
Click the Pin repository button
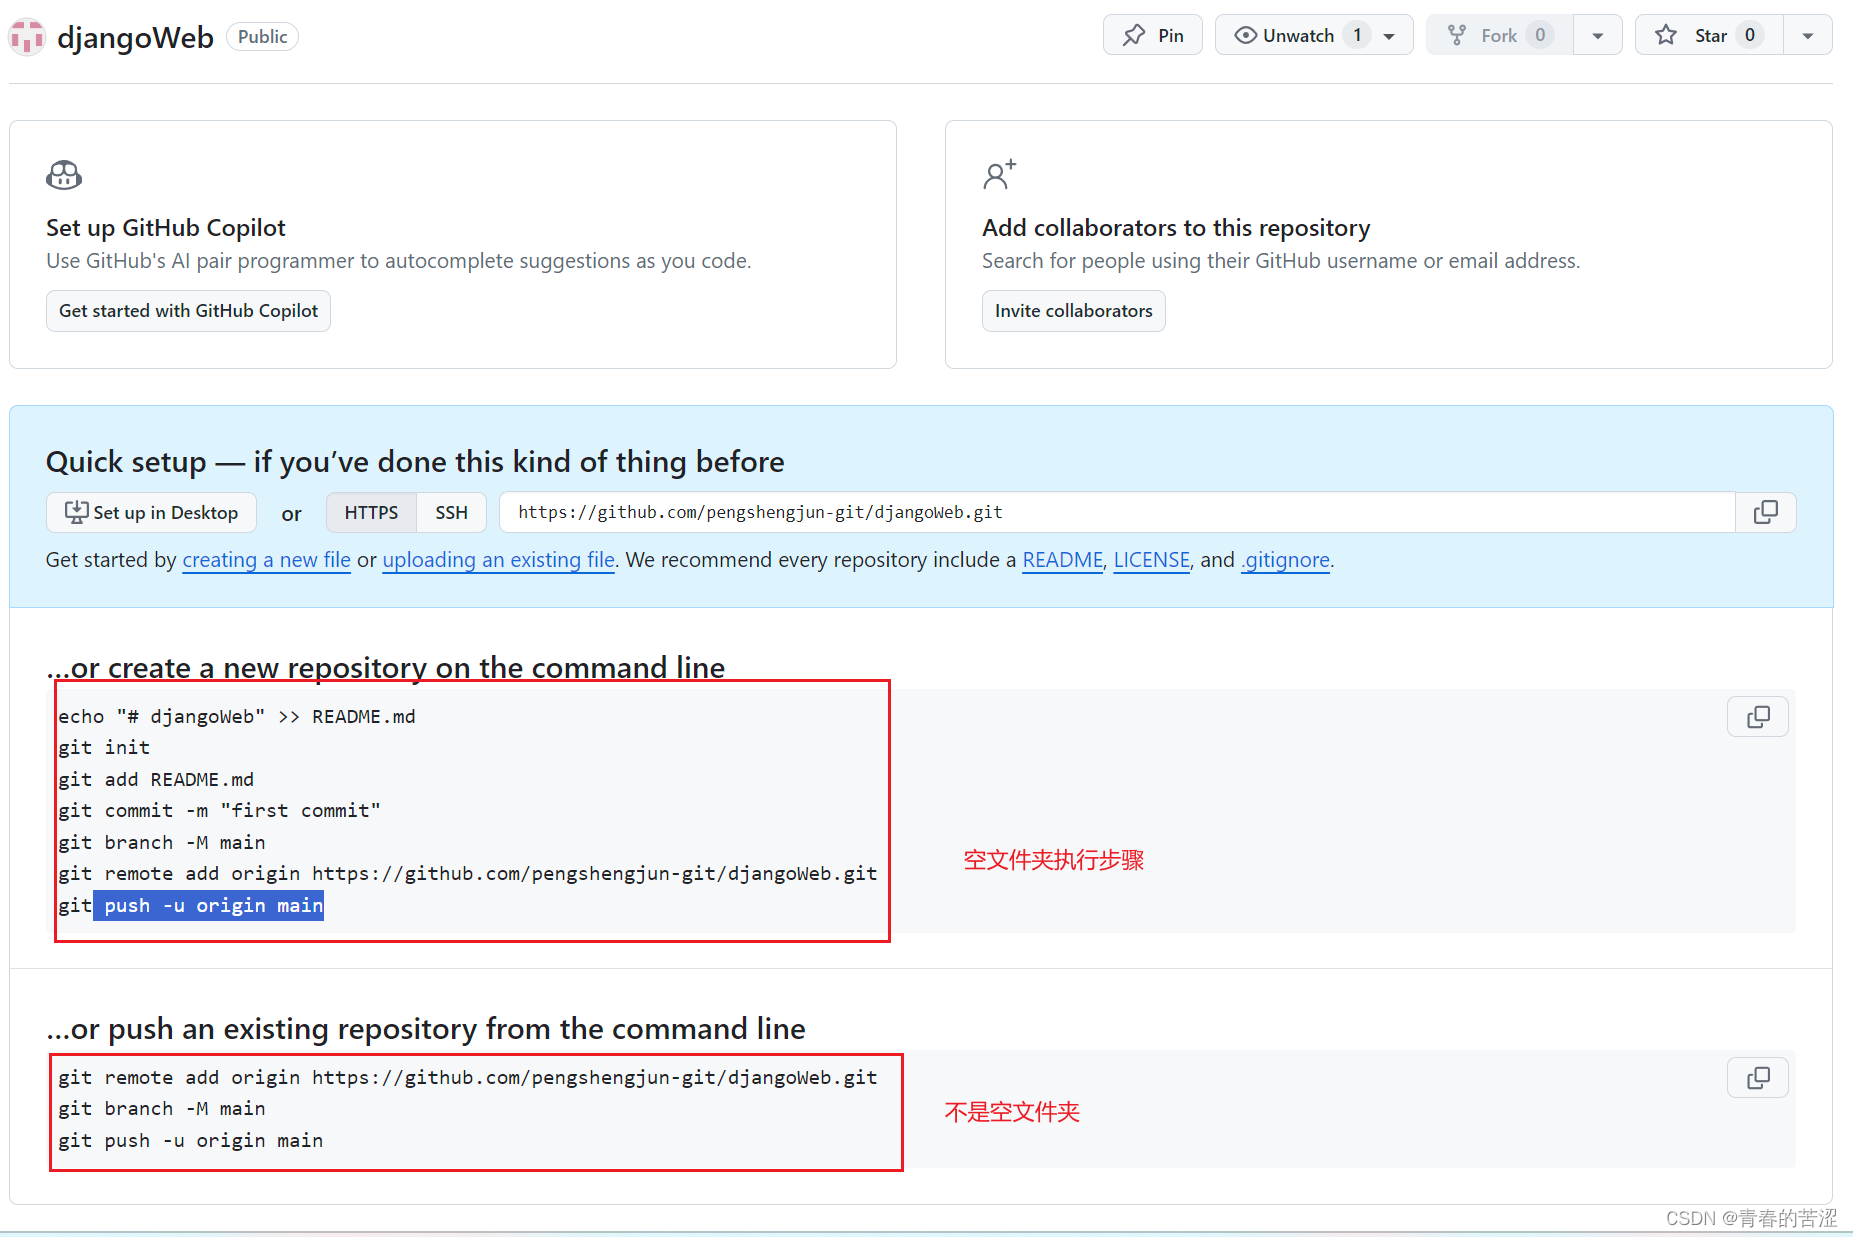(1152, 35)
